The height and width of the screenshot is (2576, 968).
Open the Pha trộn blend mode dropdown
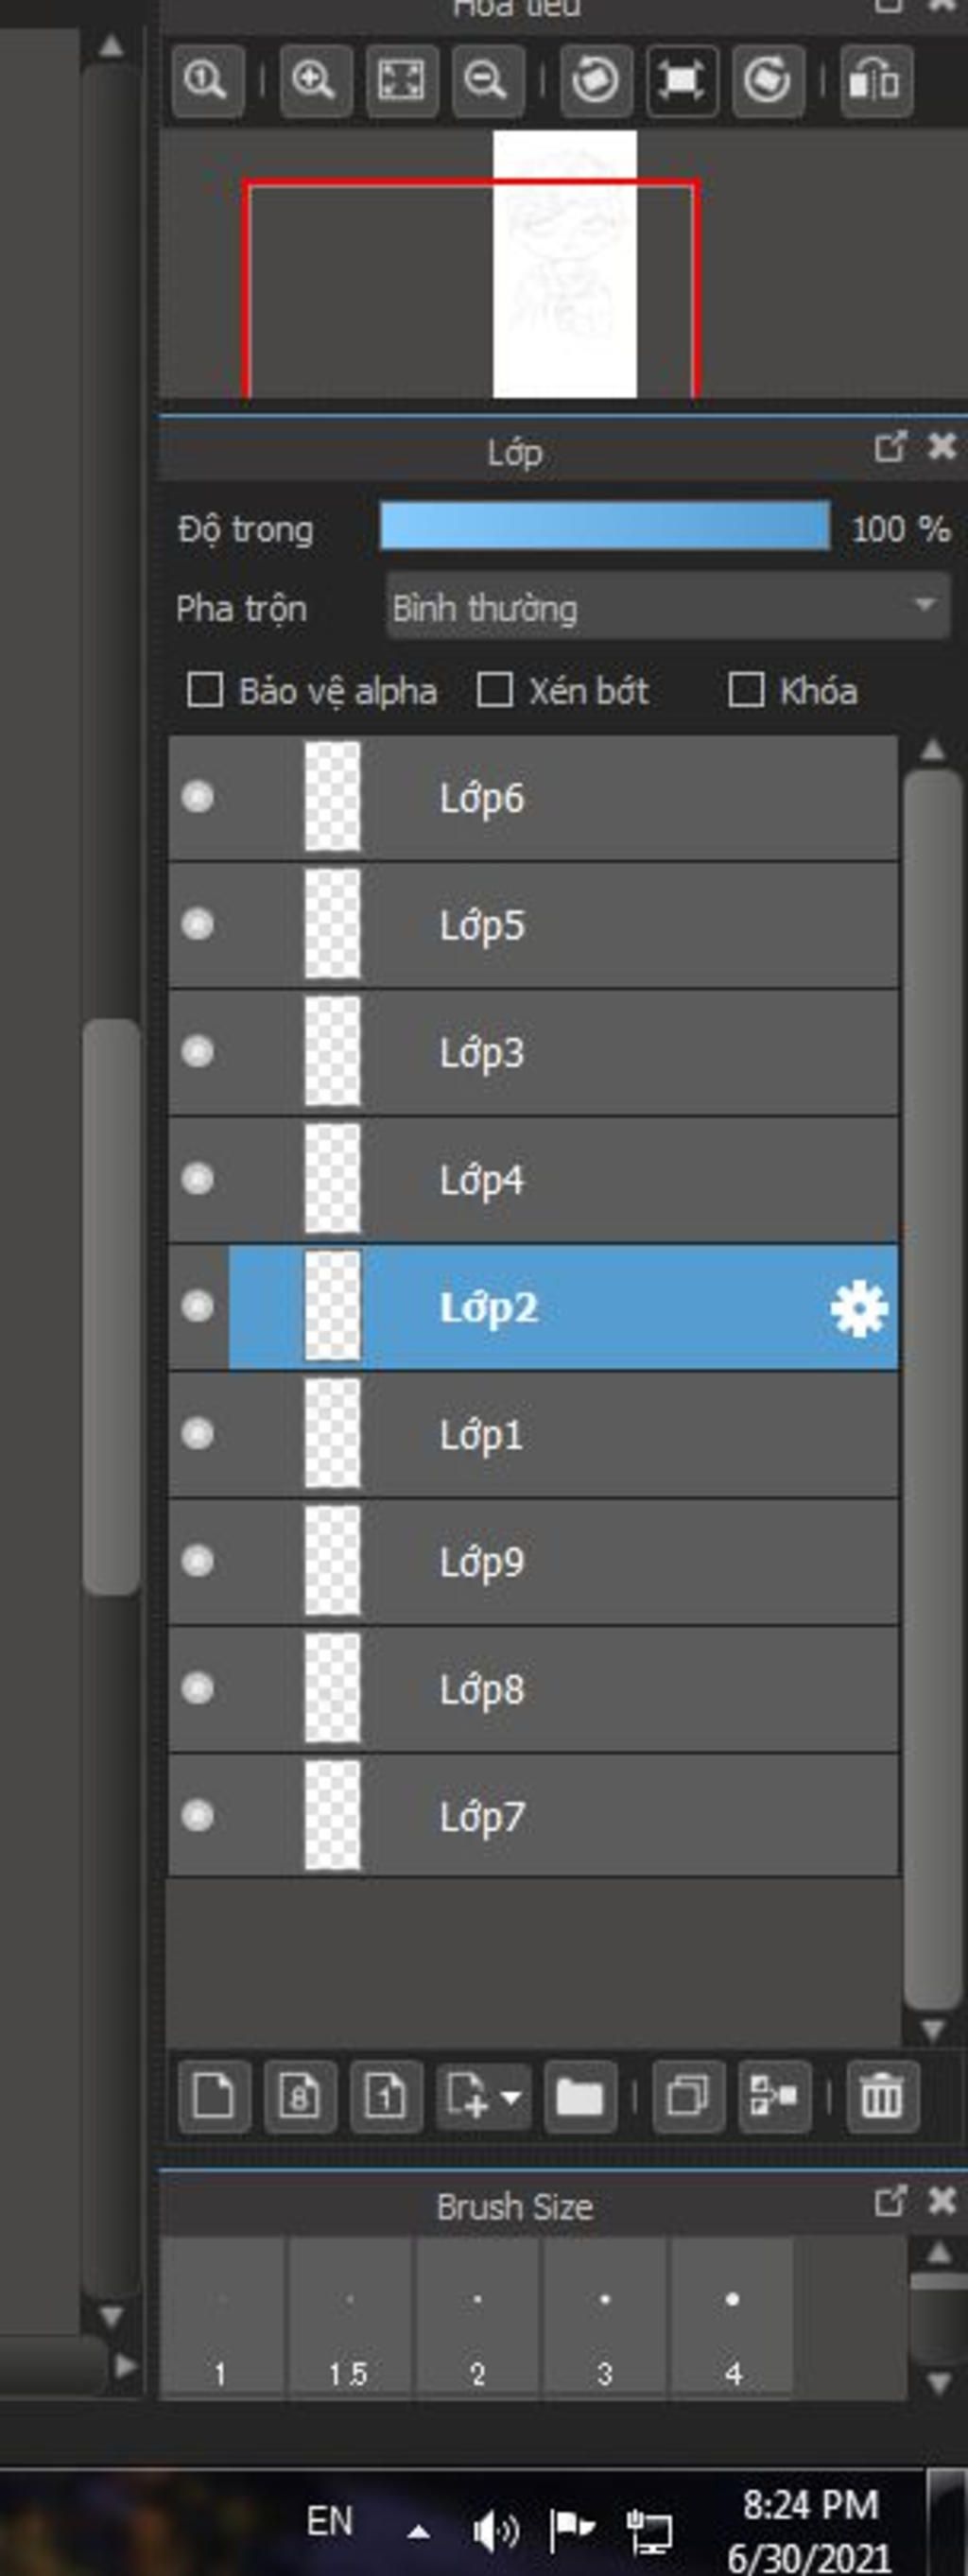coord(667,606)
